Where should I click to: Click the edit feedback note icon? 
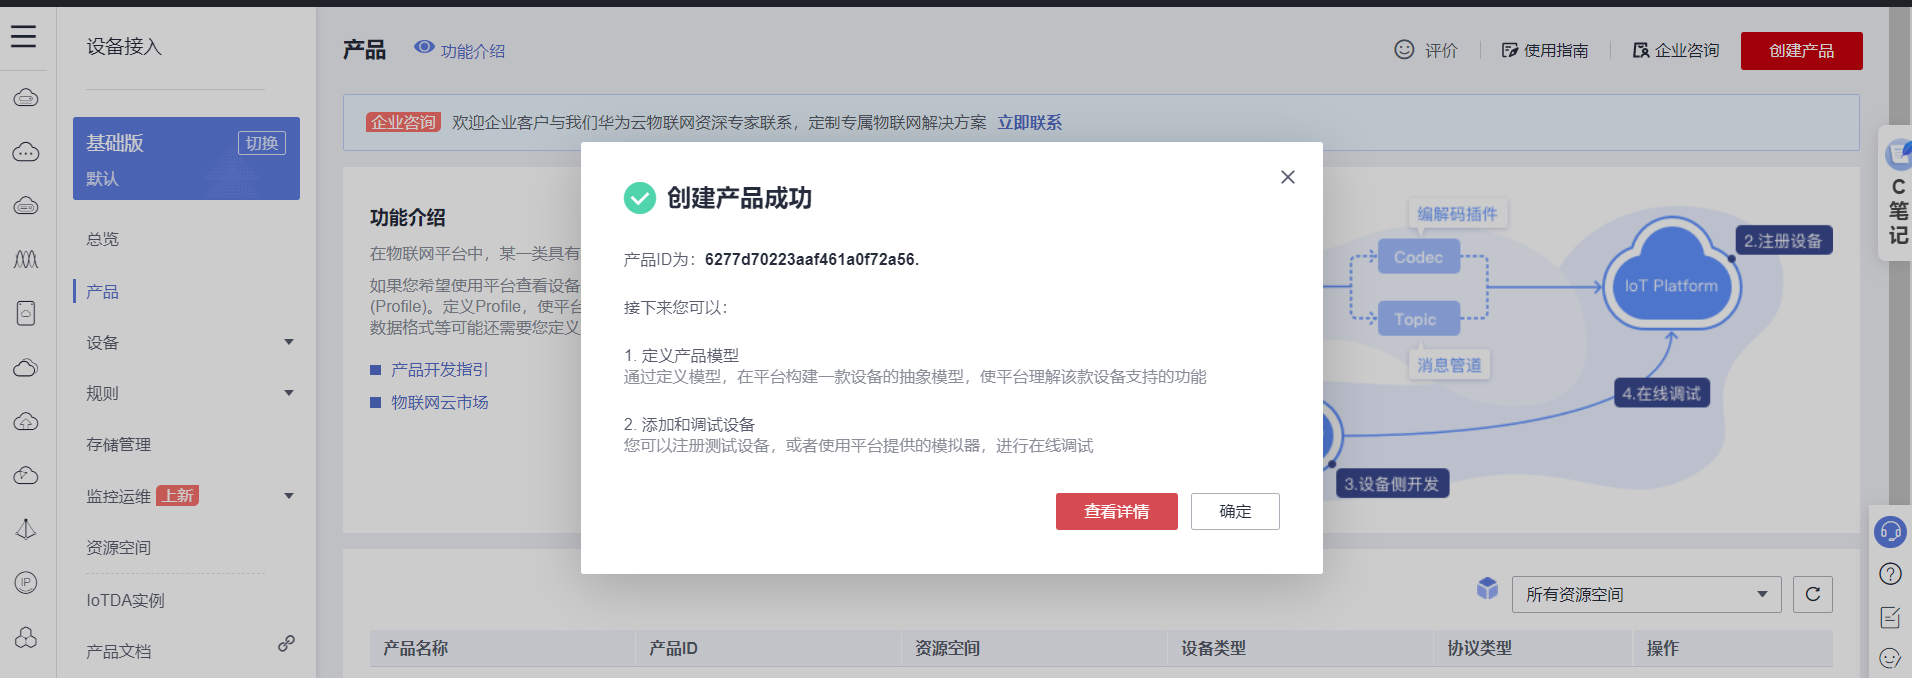point(1890,617)
